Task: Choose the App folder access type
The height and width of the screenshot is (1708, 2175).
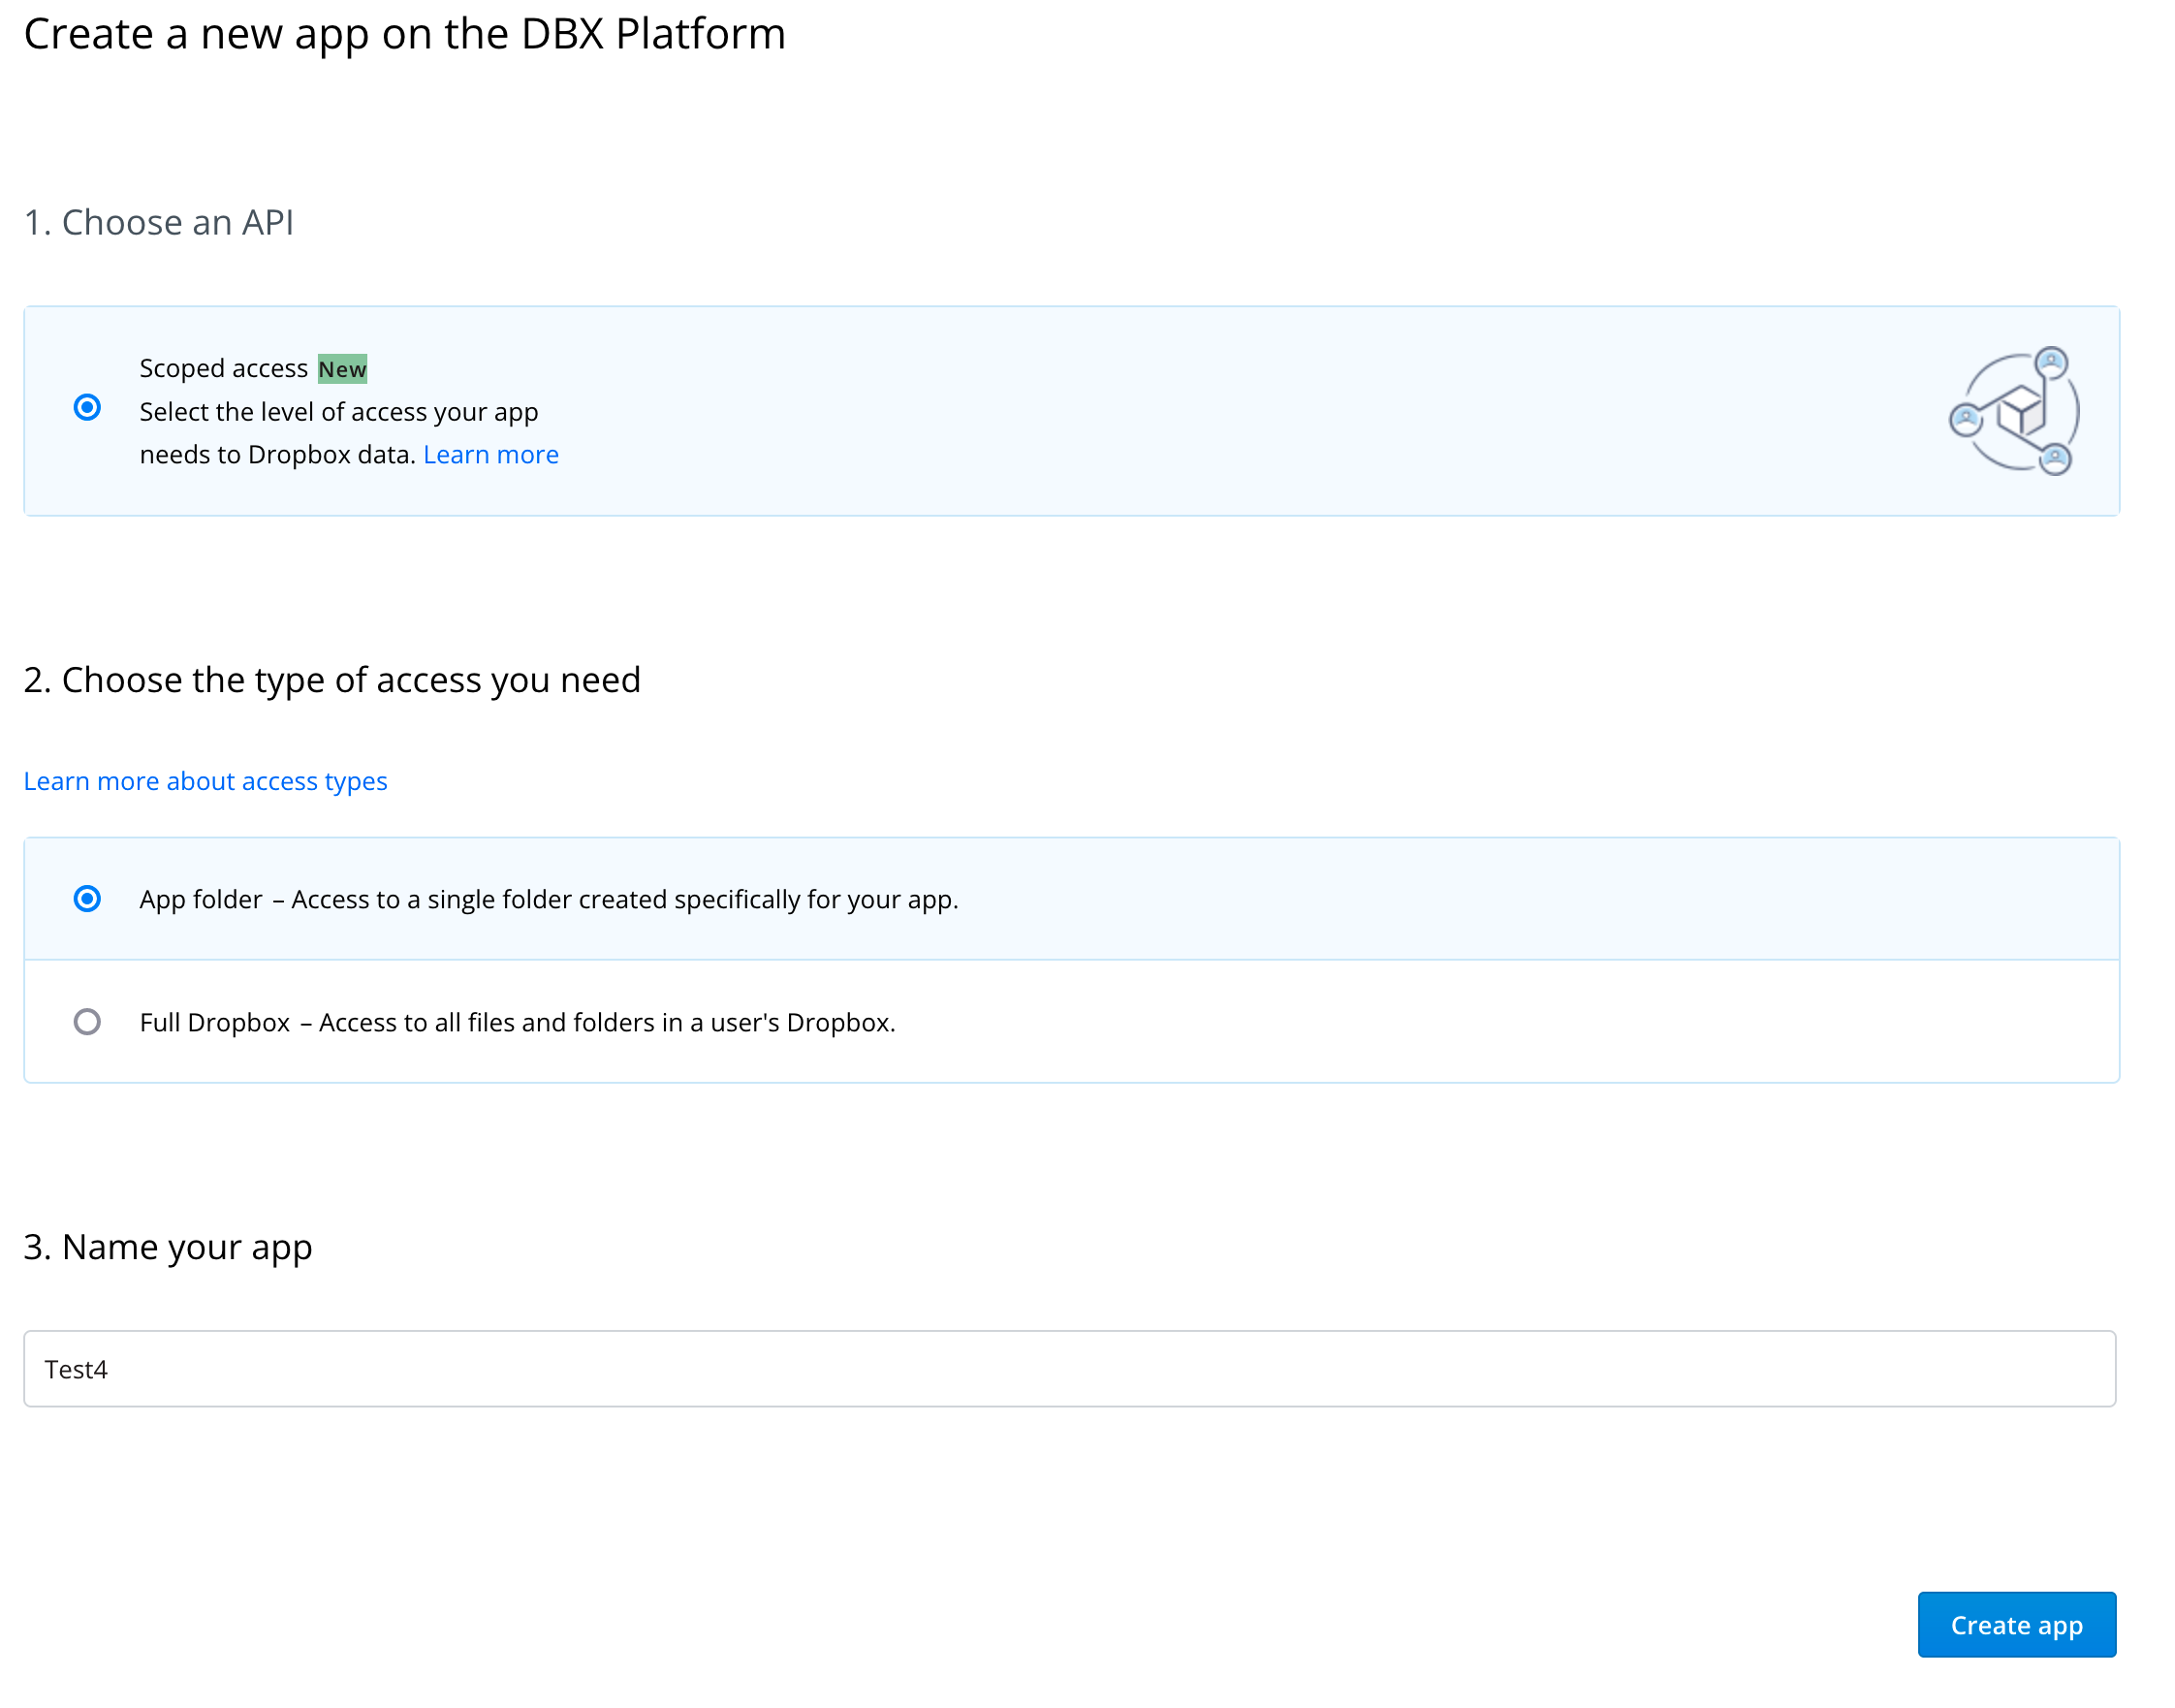Action: point(89,899)
